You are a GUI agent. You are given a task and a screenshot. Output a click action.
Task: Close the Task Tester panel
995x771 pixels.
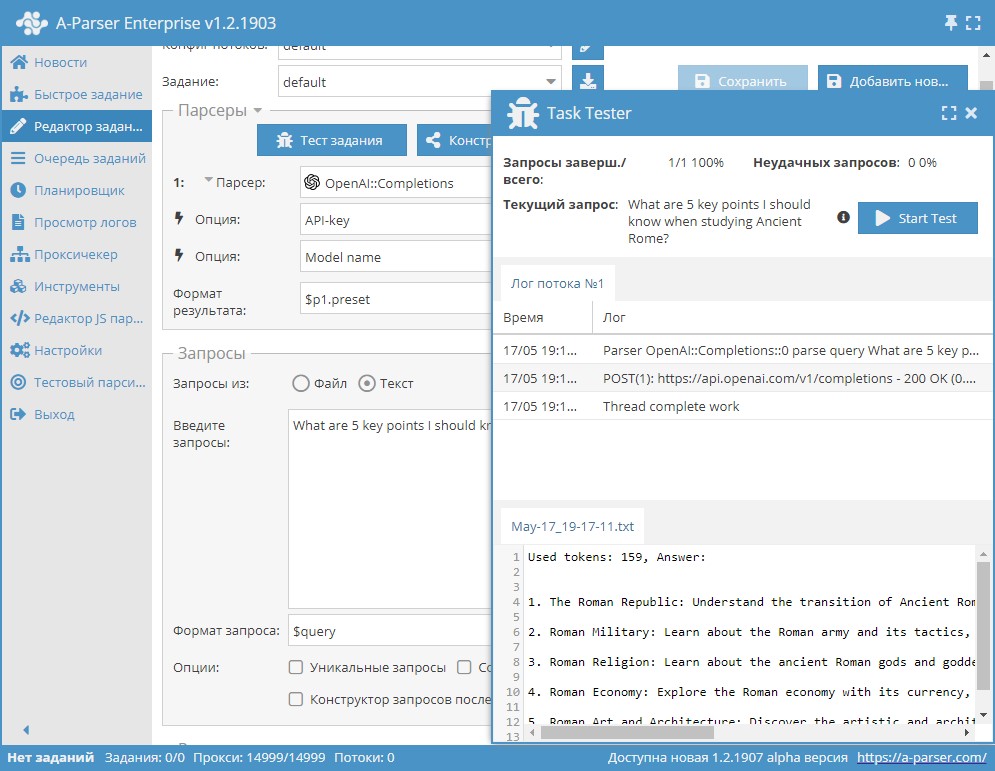point(971,113)
